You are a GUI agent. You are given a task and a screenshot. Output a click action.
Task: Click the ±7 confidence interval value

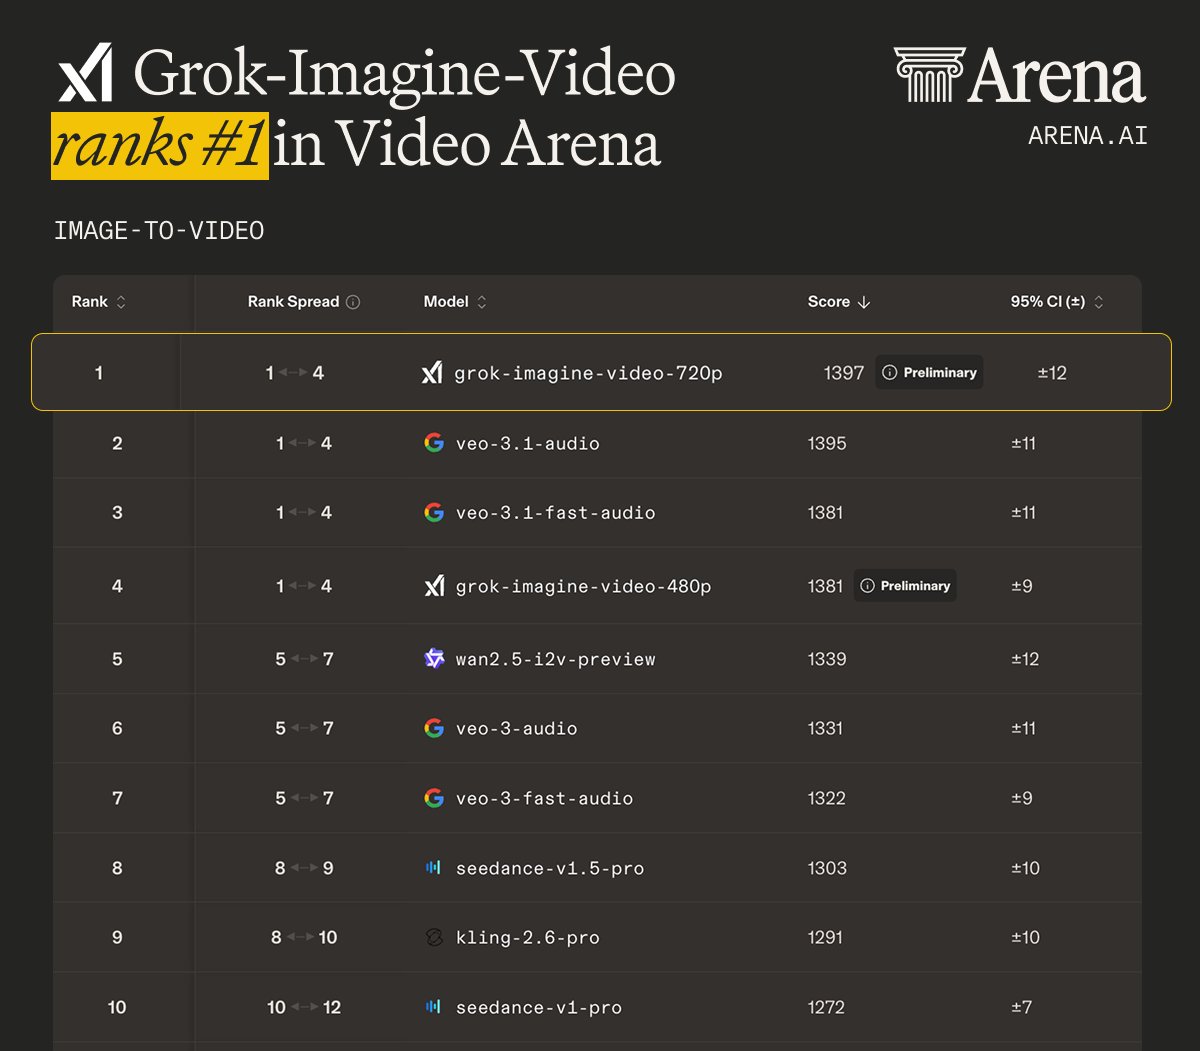1021,1007
